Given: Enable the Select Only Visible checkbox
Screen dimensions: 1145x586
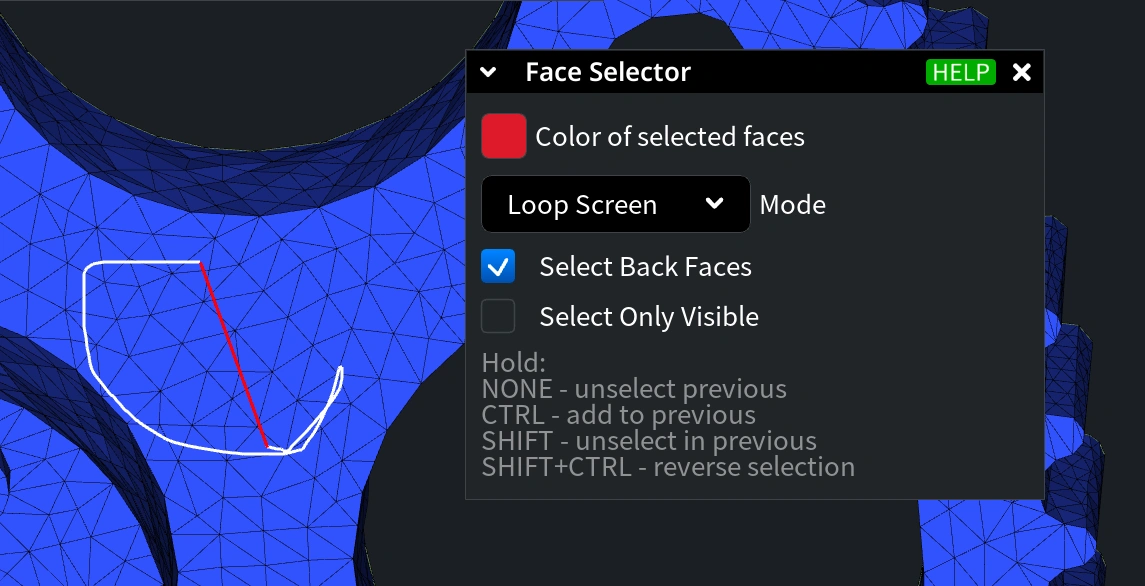Looking at the screenshot, I should point(498,316).
